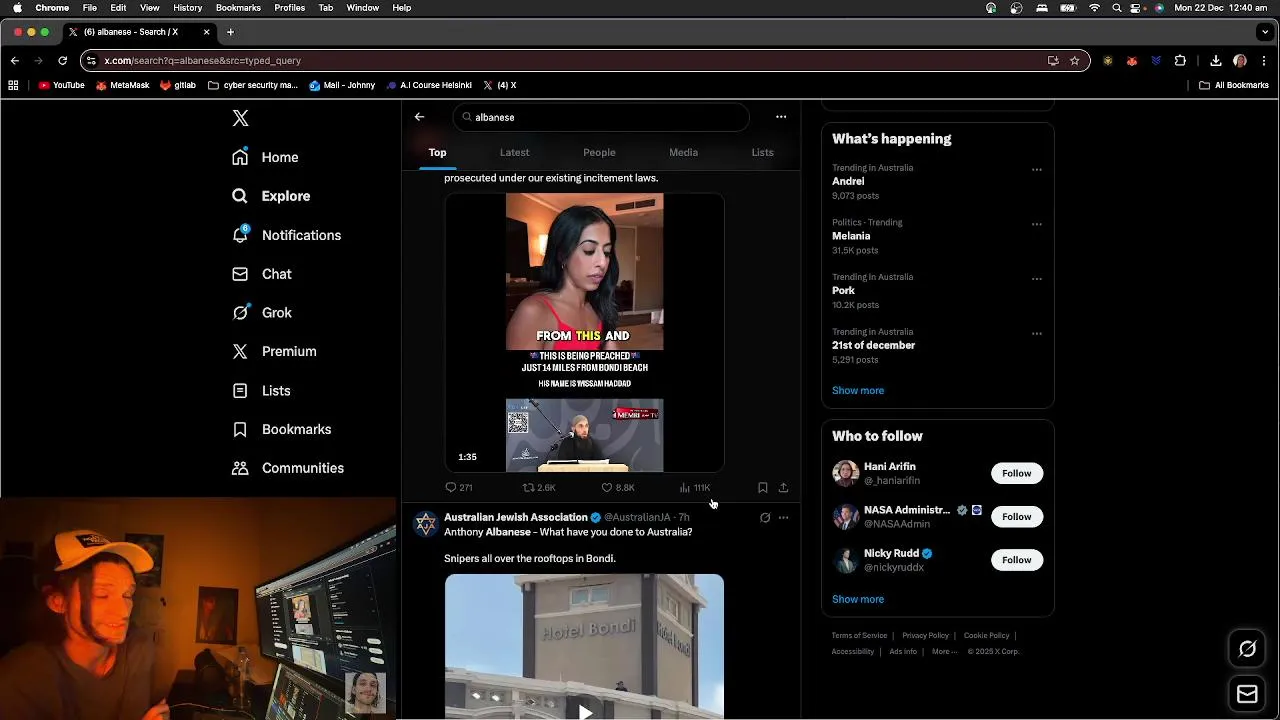1280x720 pixels.
Task: Share the video post
Action: [x=783, y=488]
